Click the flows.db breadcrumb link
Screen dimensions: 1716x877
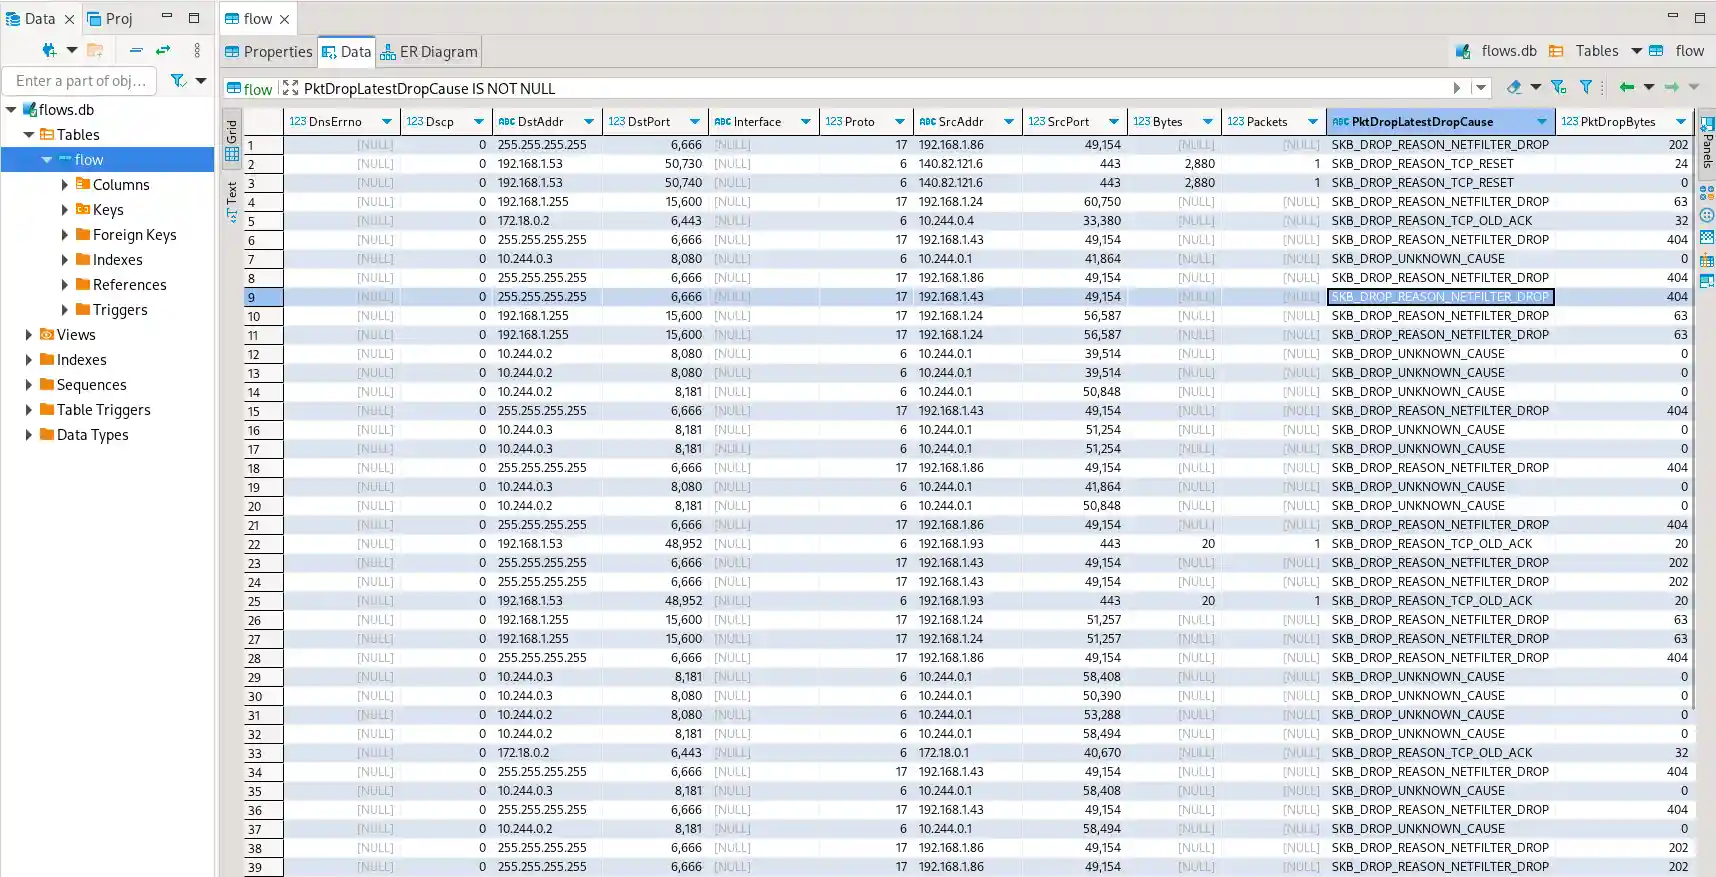(x=1508, y=51)
